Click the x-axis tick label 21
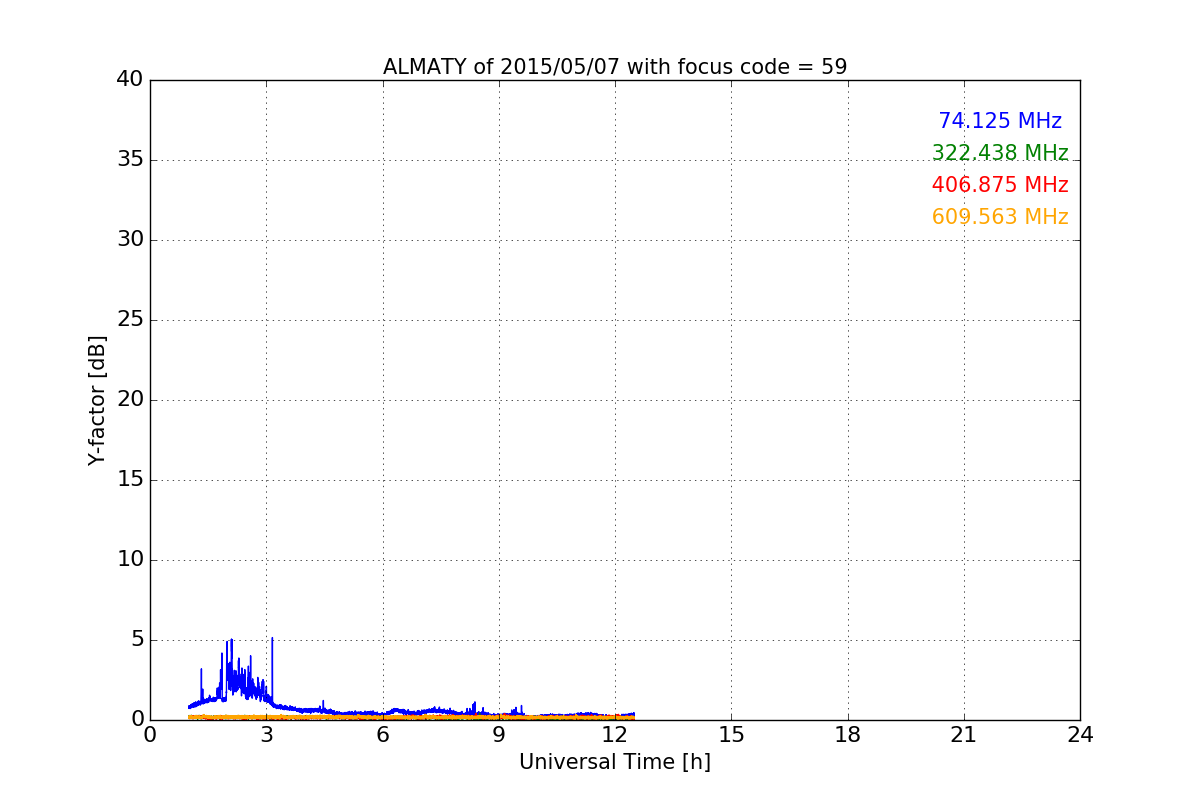1200x800 pixels. 964,735
